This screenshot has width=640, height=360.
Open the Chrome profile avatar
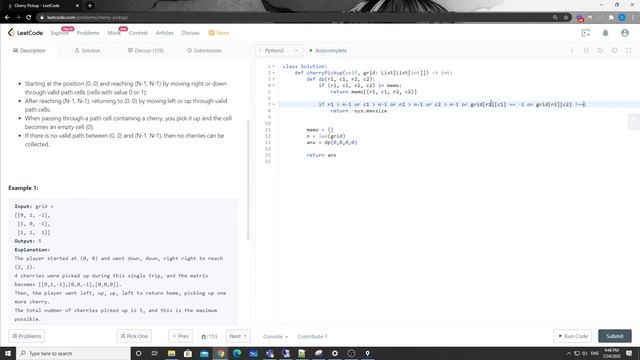tap(622, 18)
